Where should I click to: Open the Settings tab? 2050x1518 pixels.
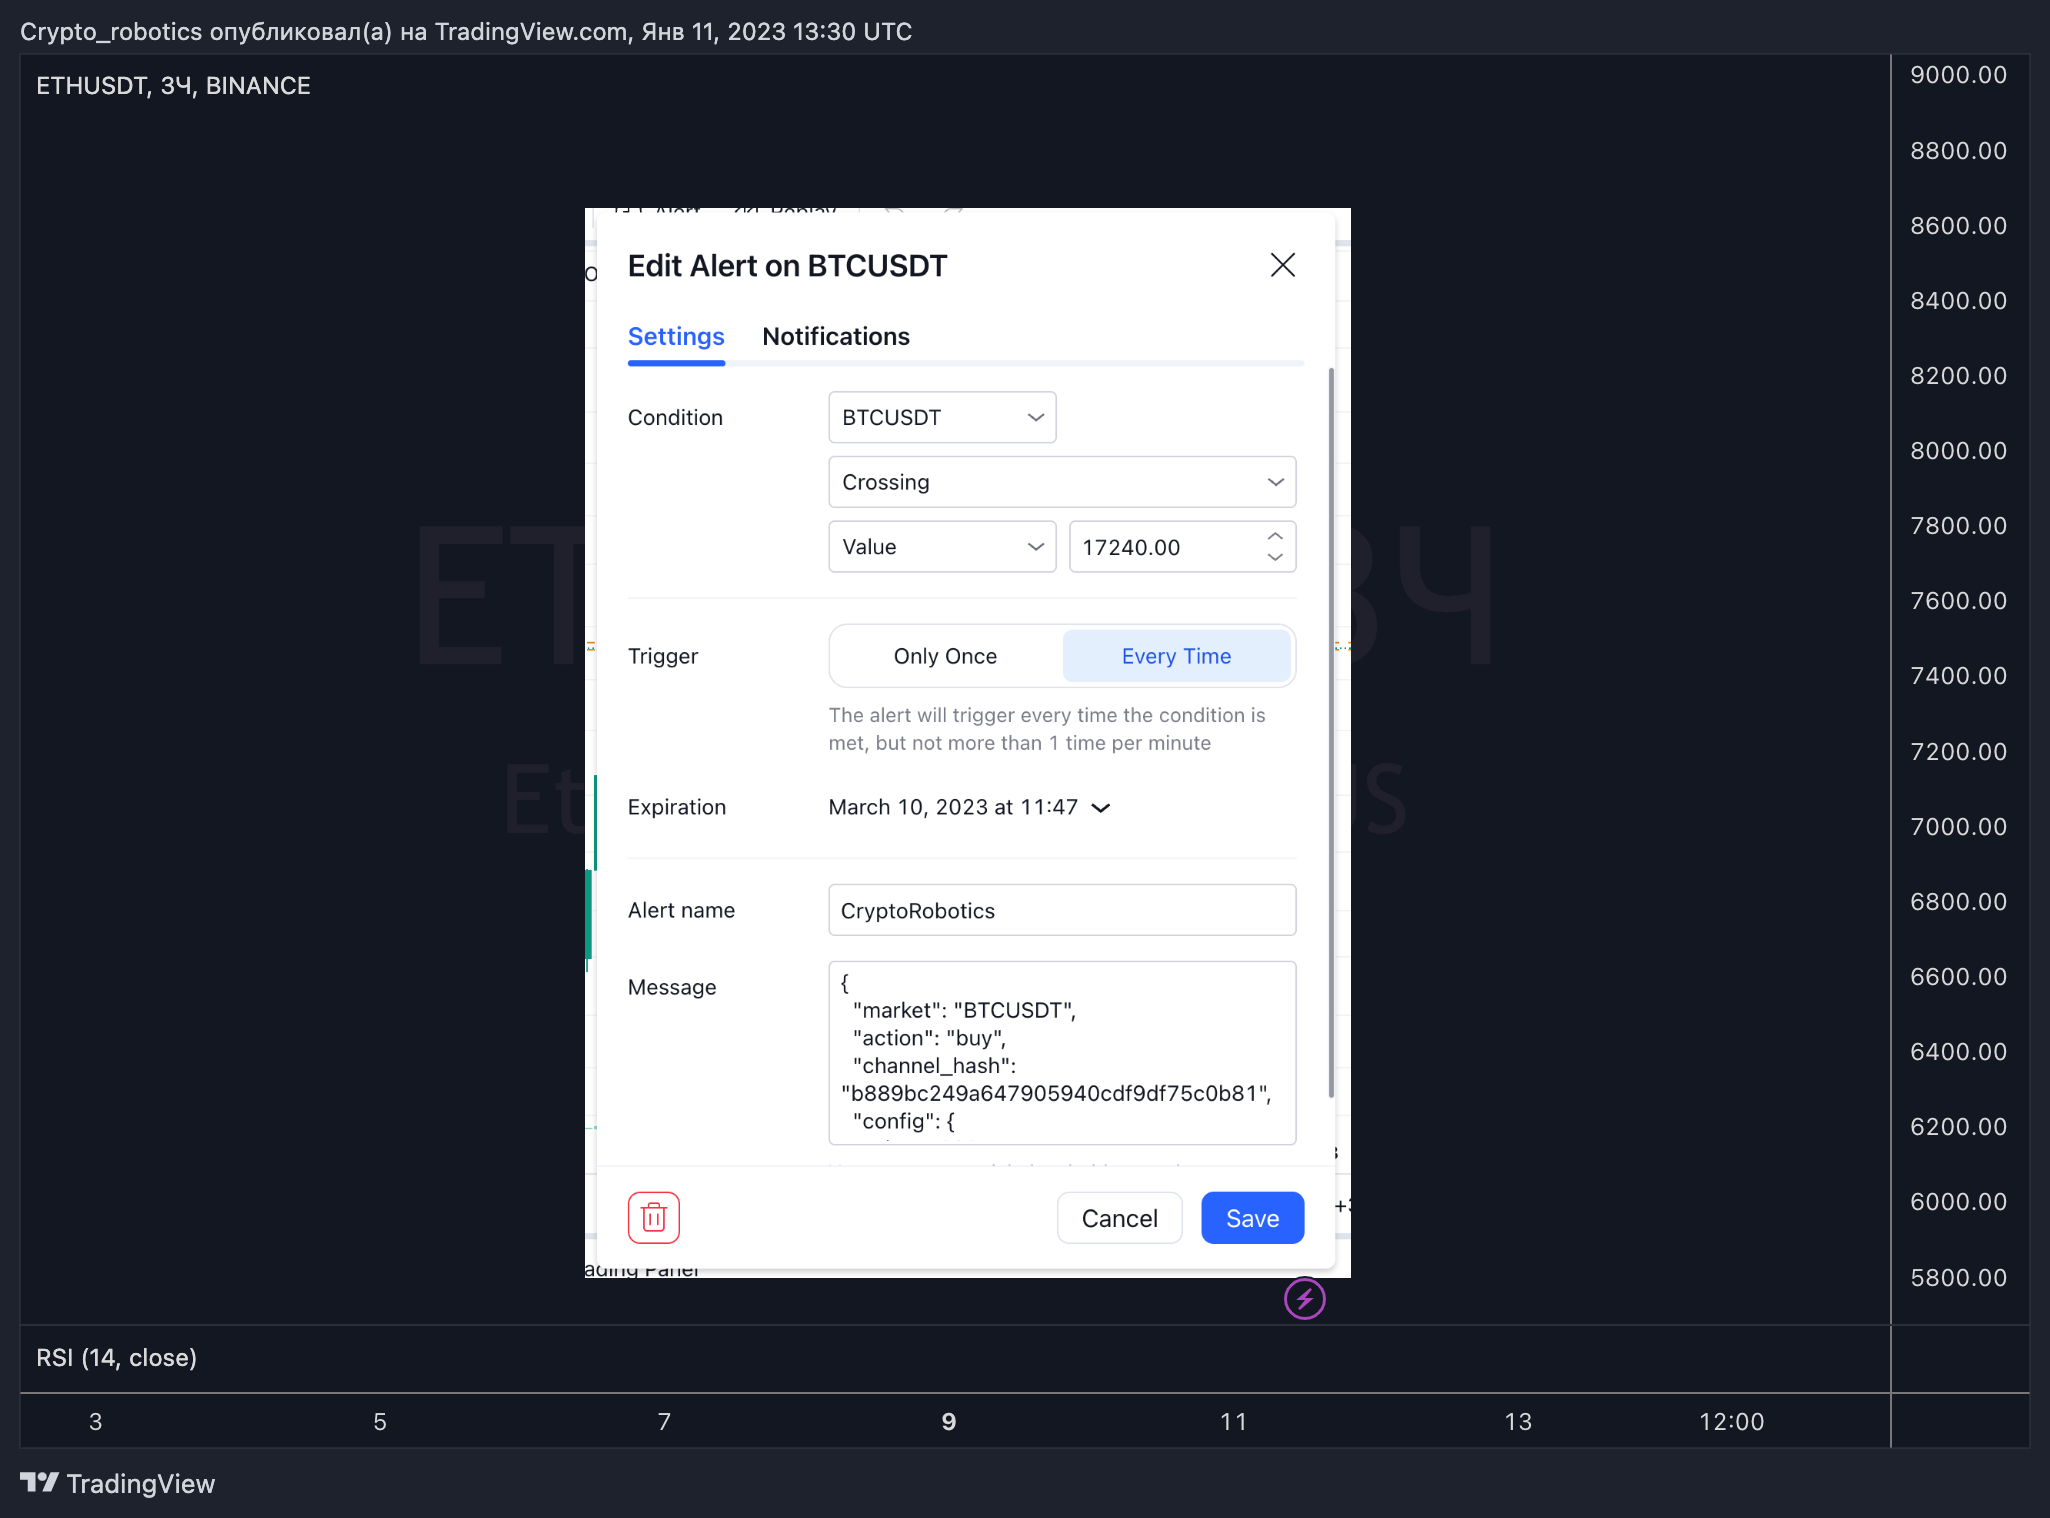click(x=676, y=337)
